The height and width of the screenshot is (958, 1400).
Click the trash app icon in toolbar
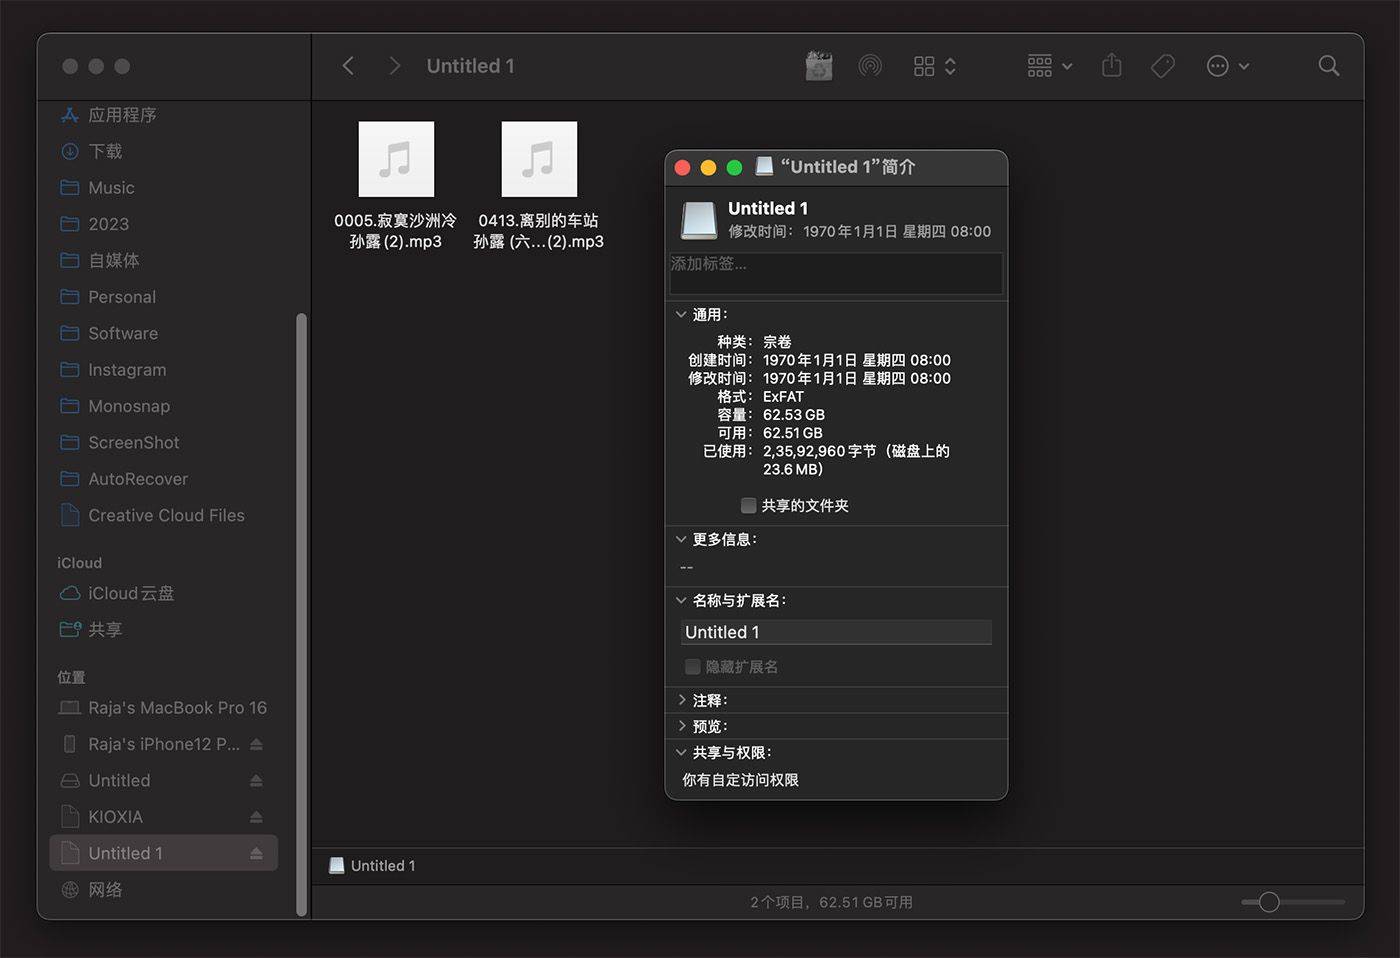click(819, 66)
